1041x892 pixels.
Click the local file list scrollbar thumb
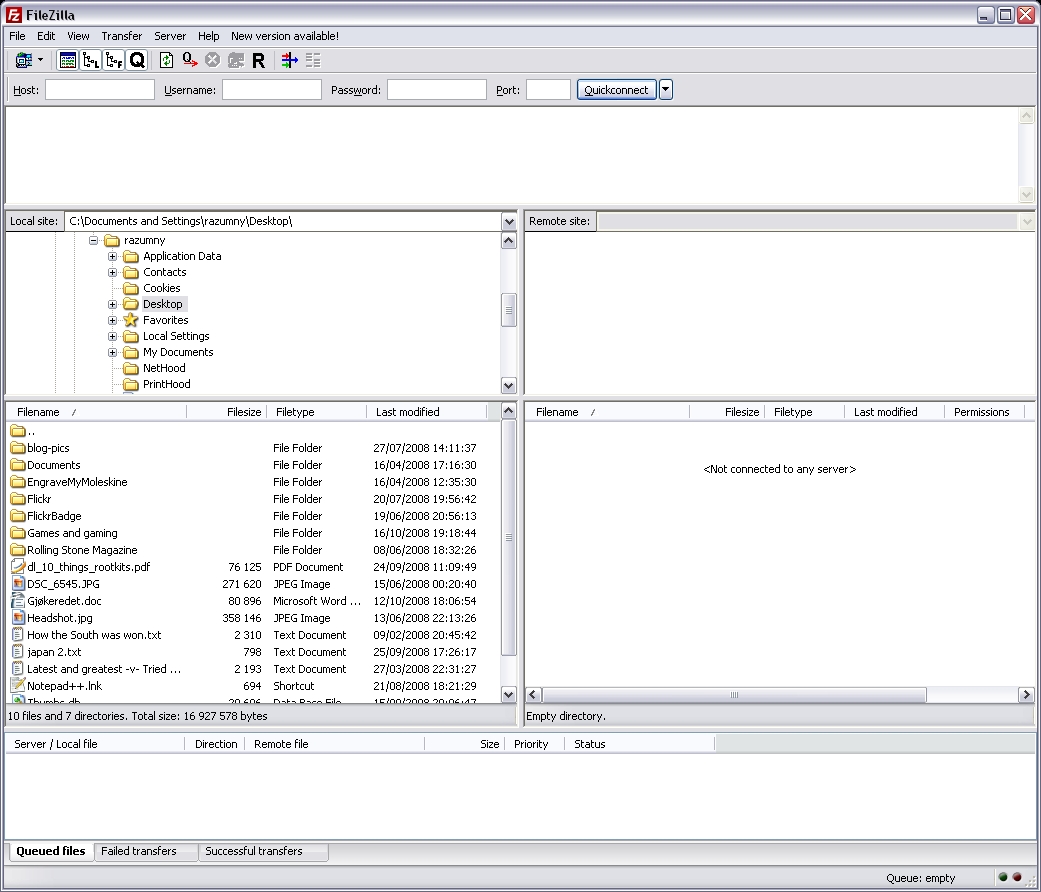pos(509,538)
